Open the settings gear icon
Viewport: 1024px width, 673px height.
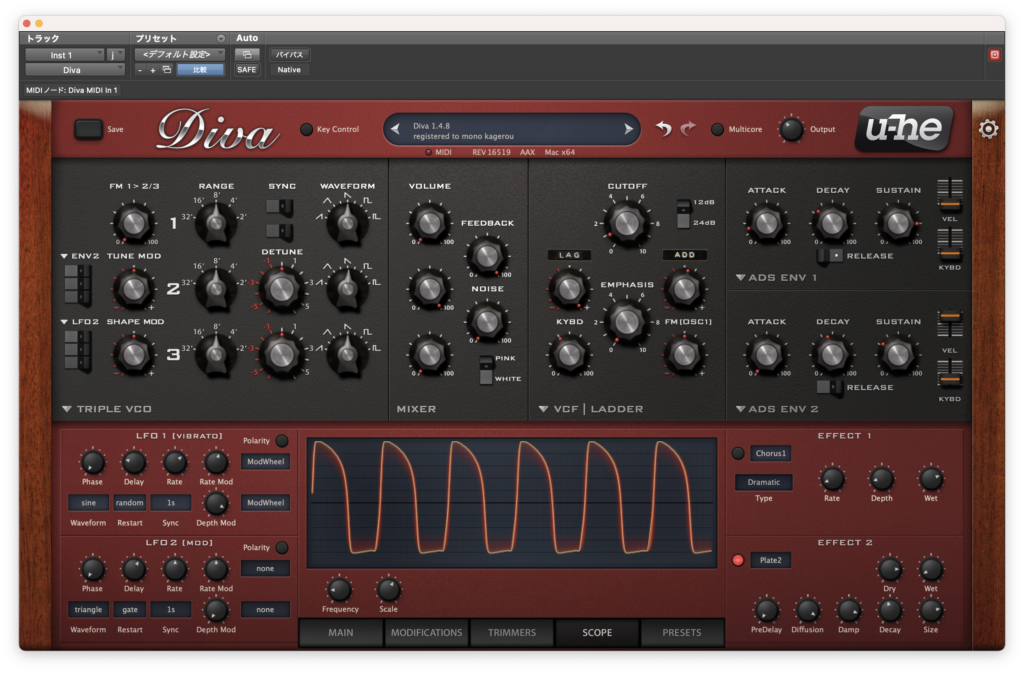[x=988, y=129]
